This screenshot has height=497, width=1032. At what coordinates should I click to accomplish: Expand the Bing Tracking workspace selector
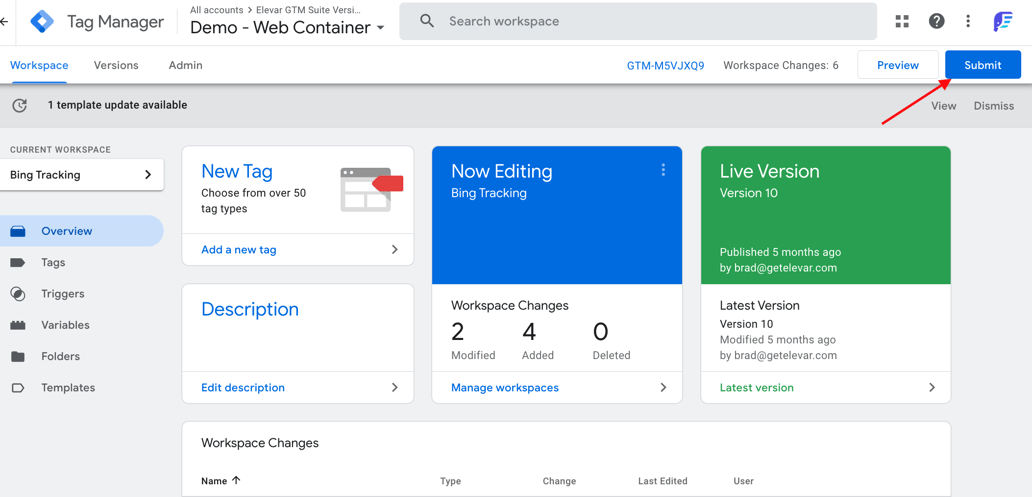[x=82, y=175]
